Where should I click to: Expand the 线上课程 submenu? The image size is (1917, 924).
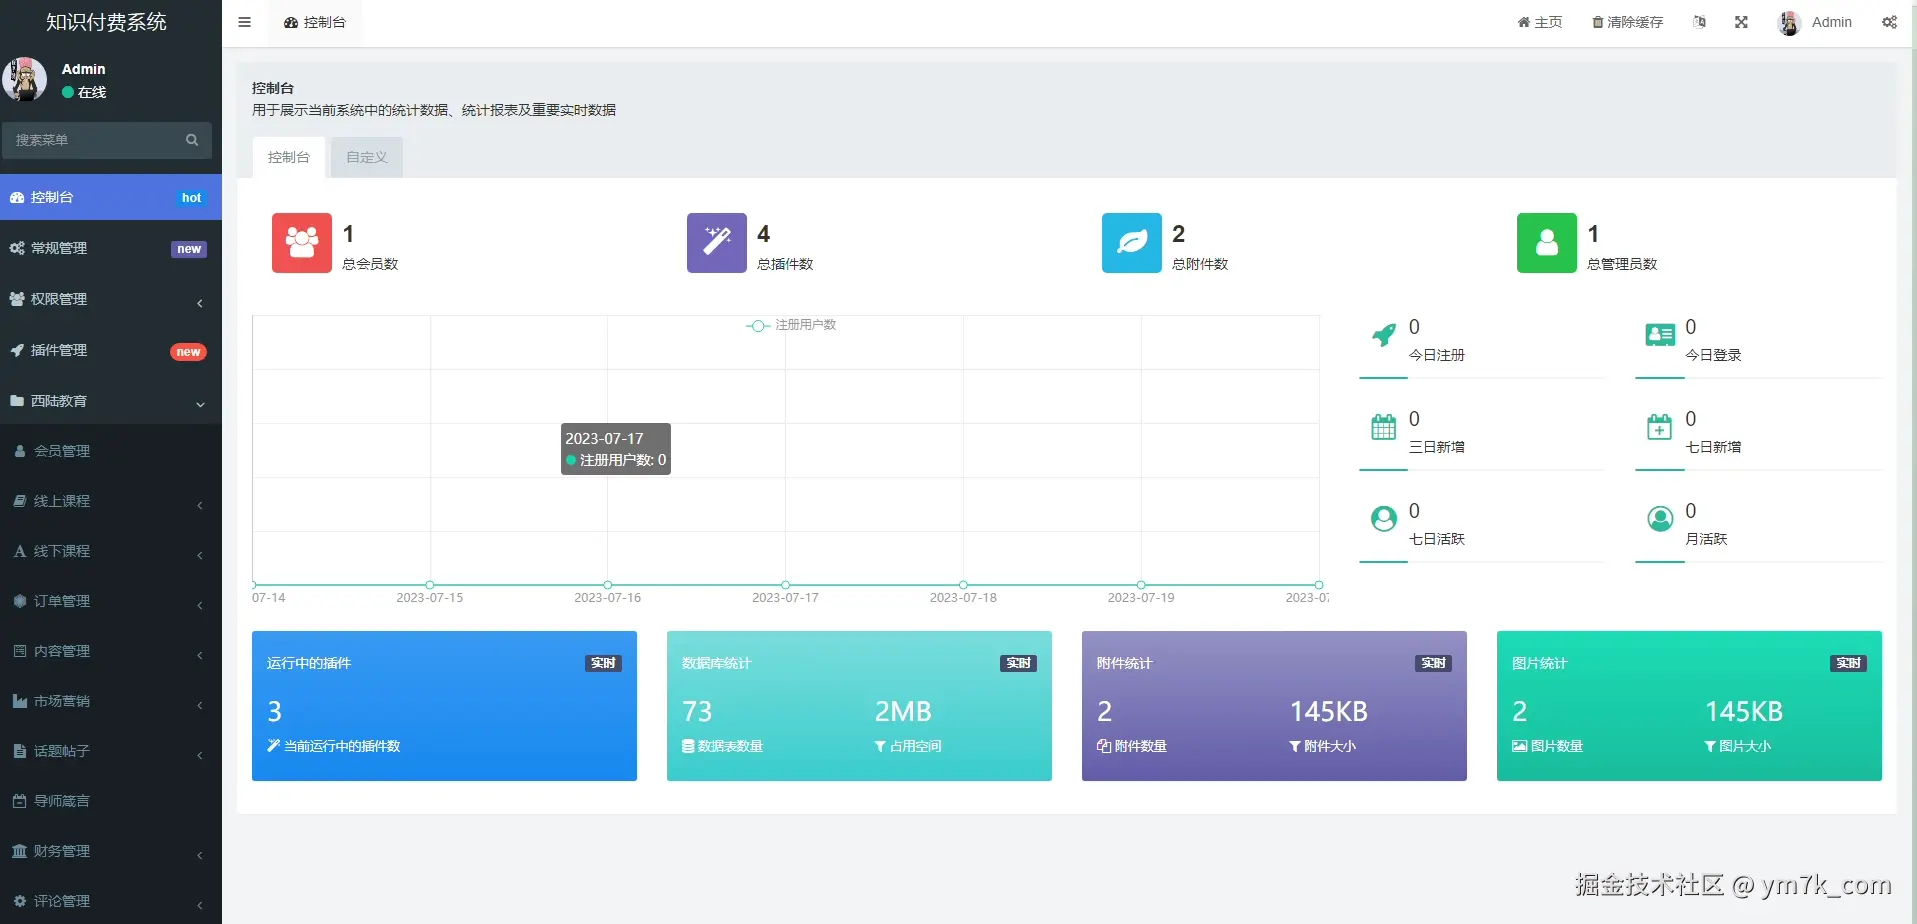(111, 501)
